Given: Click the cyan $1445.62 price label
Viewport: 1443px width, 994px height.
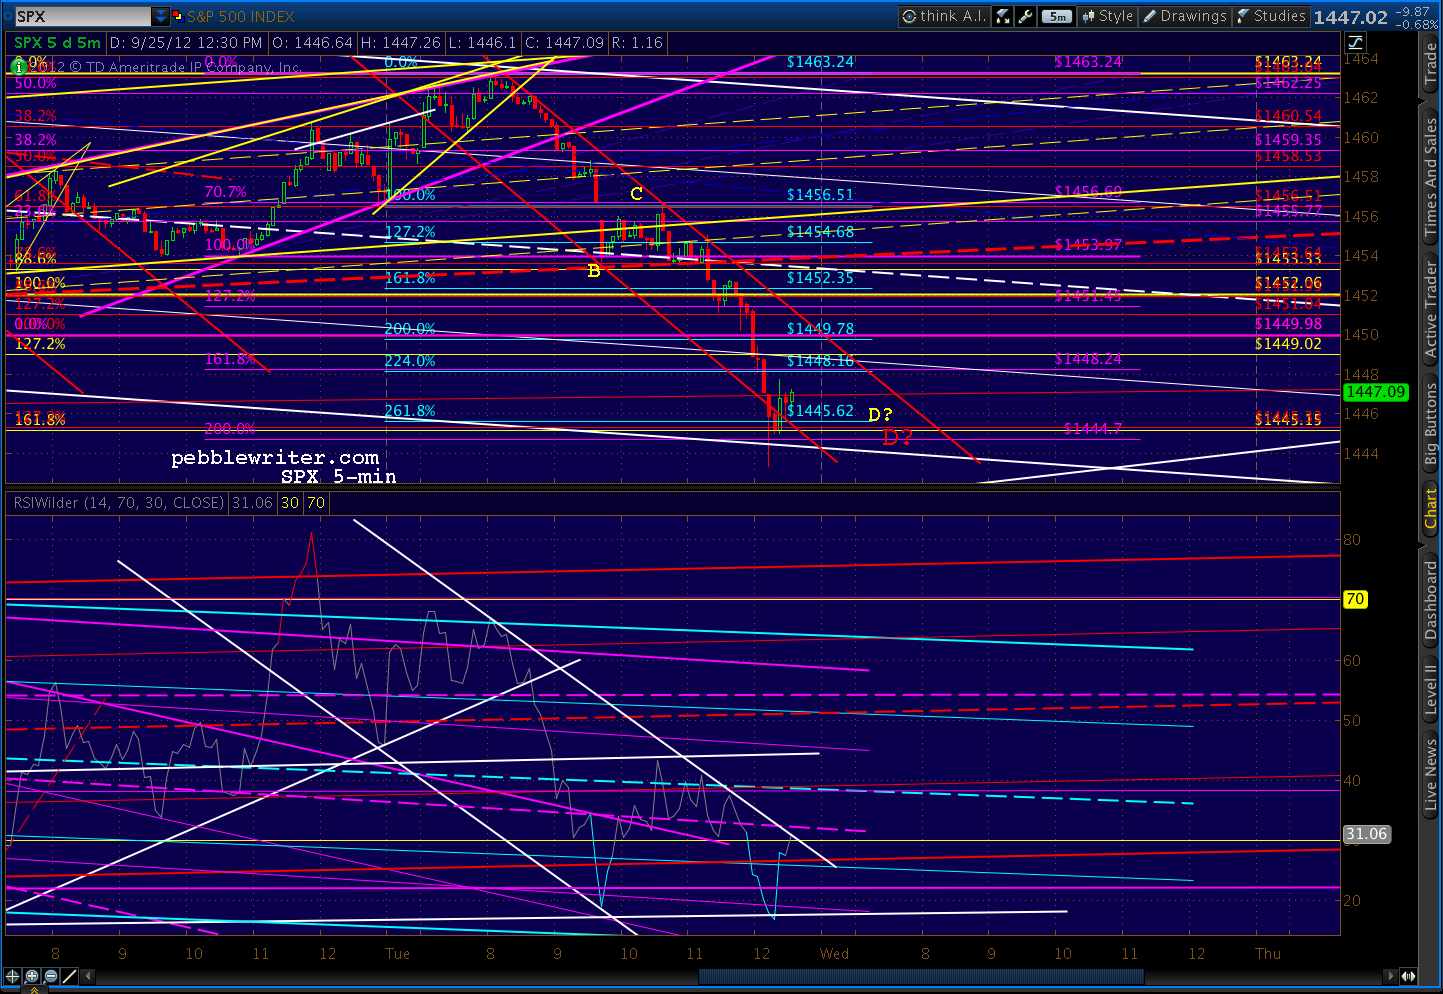Looking at the screenshot, I should click(x=820, y=411).
